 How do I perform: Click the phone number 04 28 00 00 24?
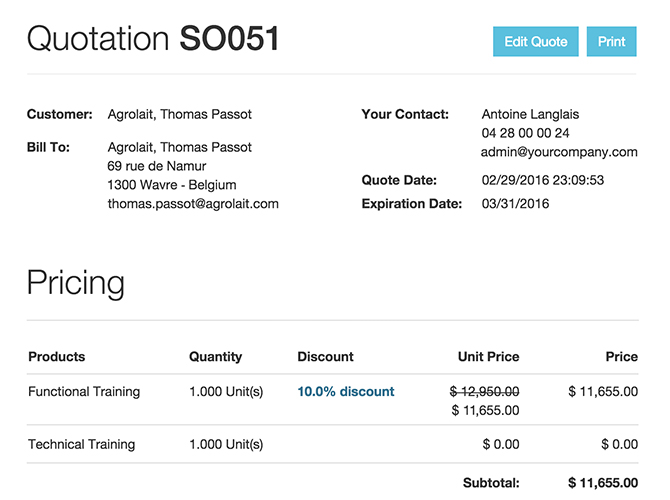[x=525, y=133]
